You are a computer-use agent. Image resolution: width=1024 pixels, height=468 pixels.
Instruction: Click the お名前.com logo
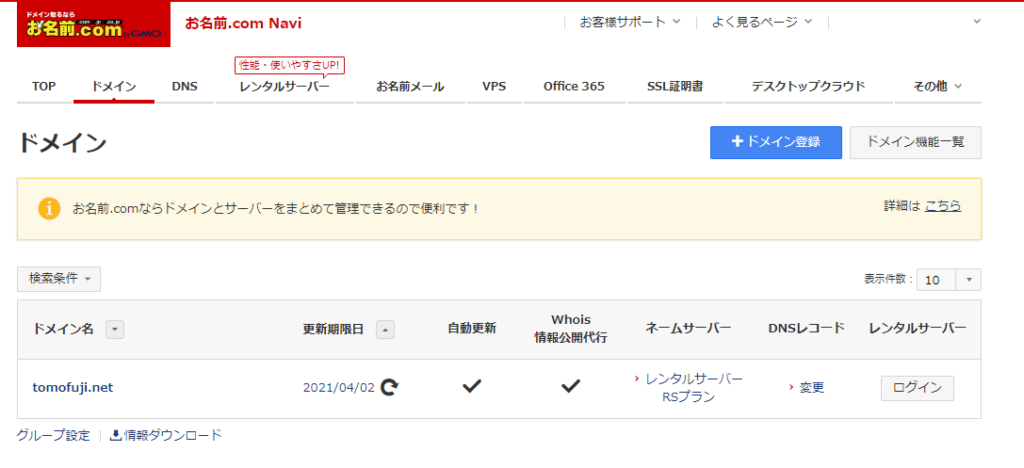pos(93,24)
